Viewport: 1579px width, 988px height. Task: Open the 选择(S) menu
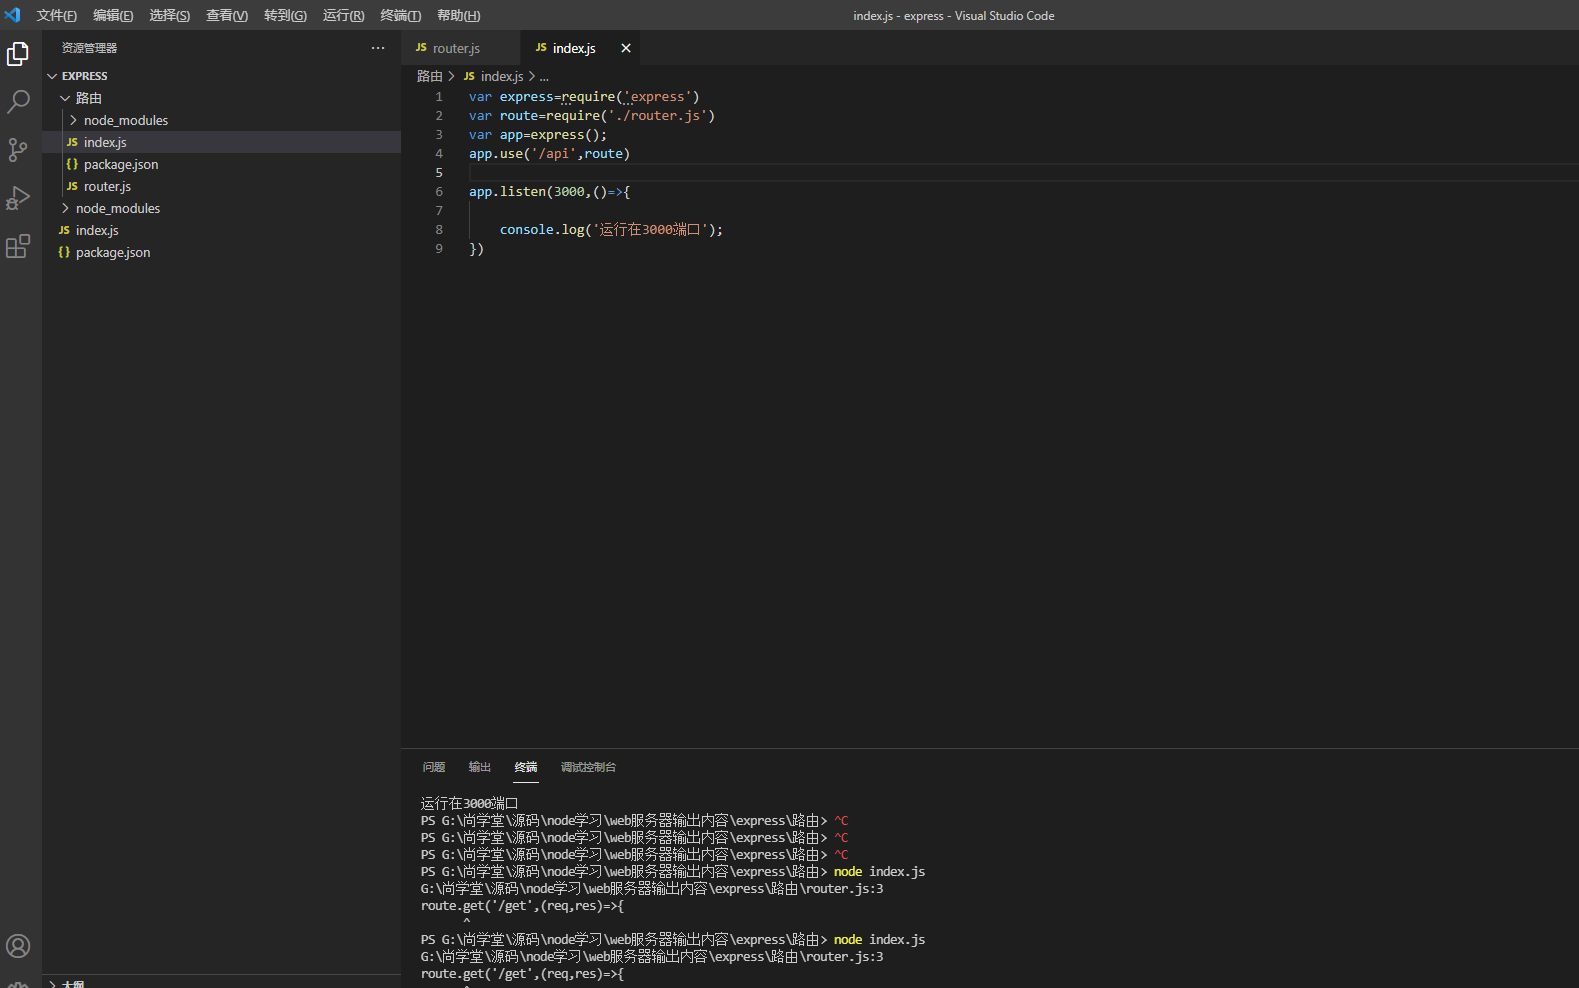pyautogui.click(x=170, y=15)
